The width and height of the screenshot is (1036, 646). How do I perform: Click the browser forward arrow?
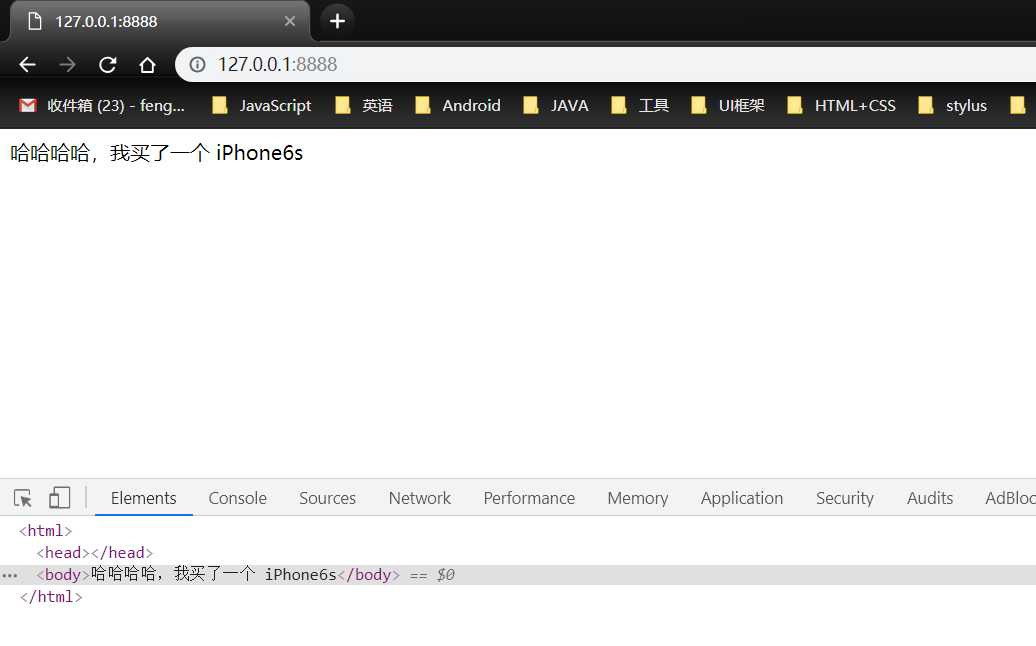click(x=67, y=65)
